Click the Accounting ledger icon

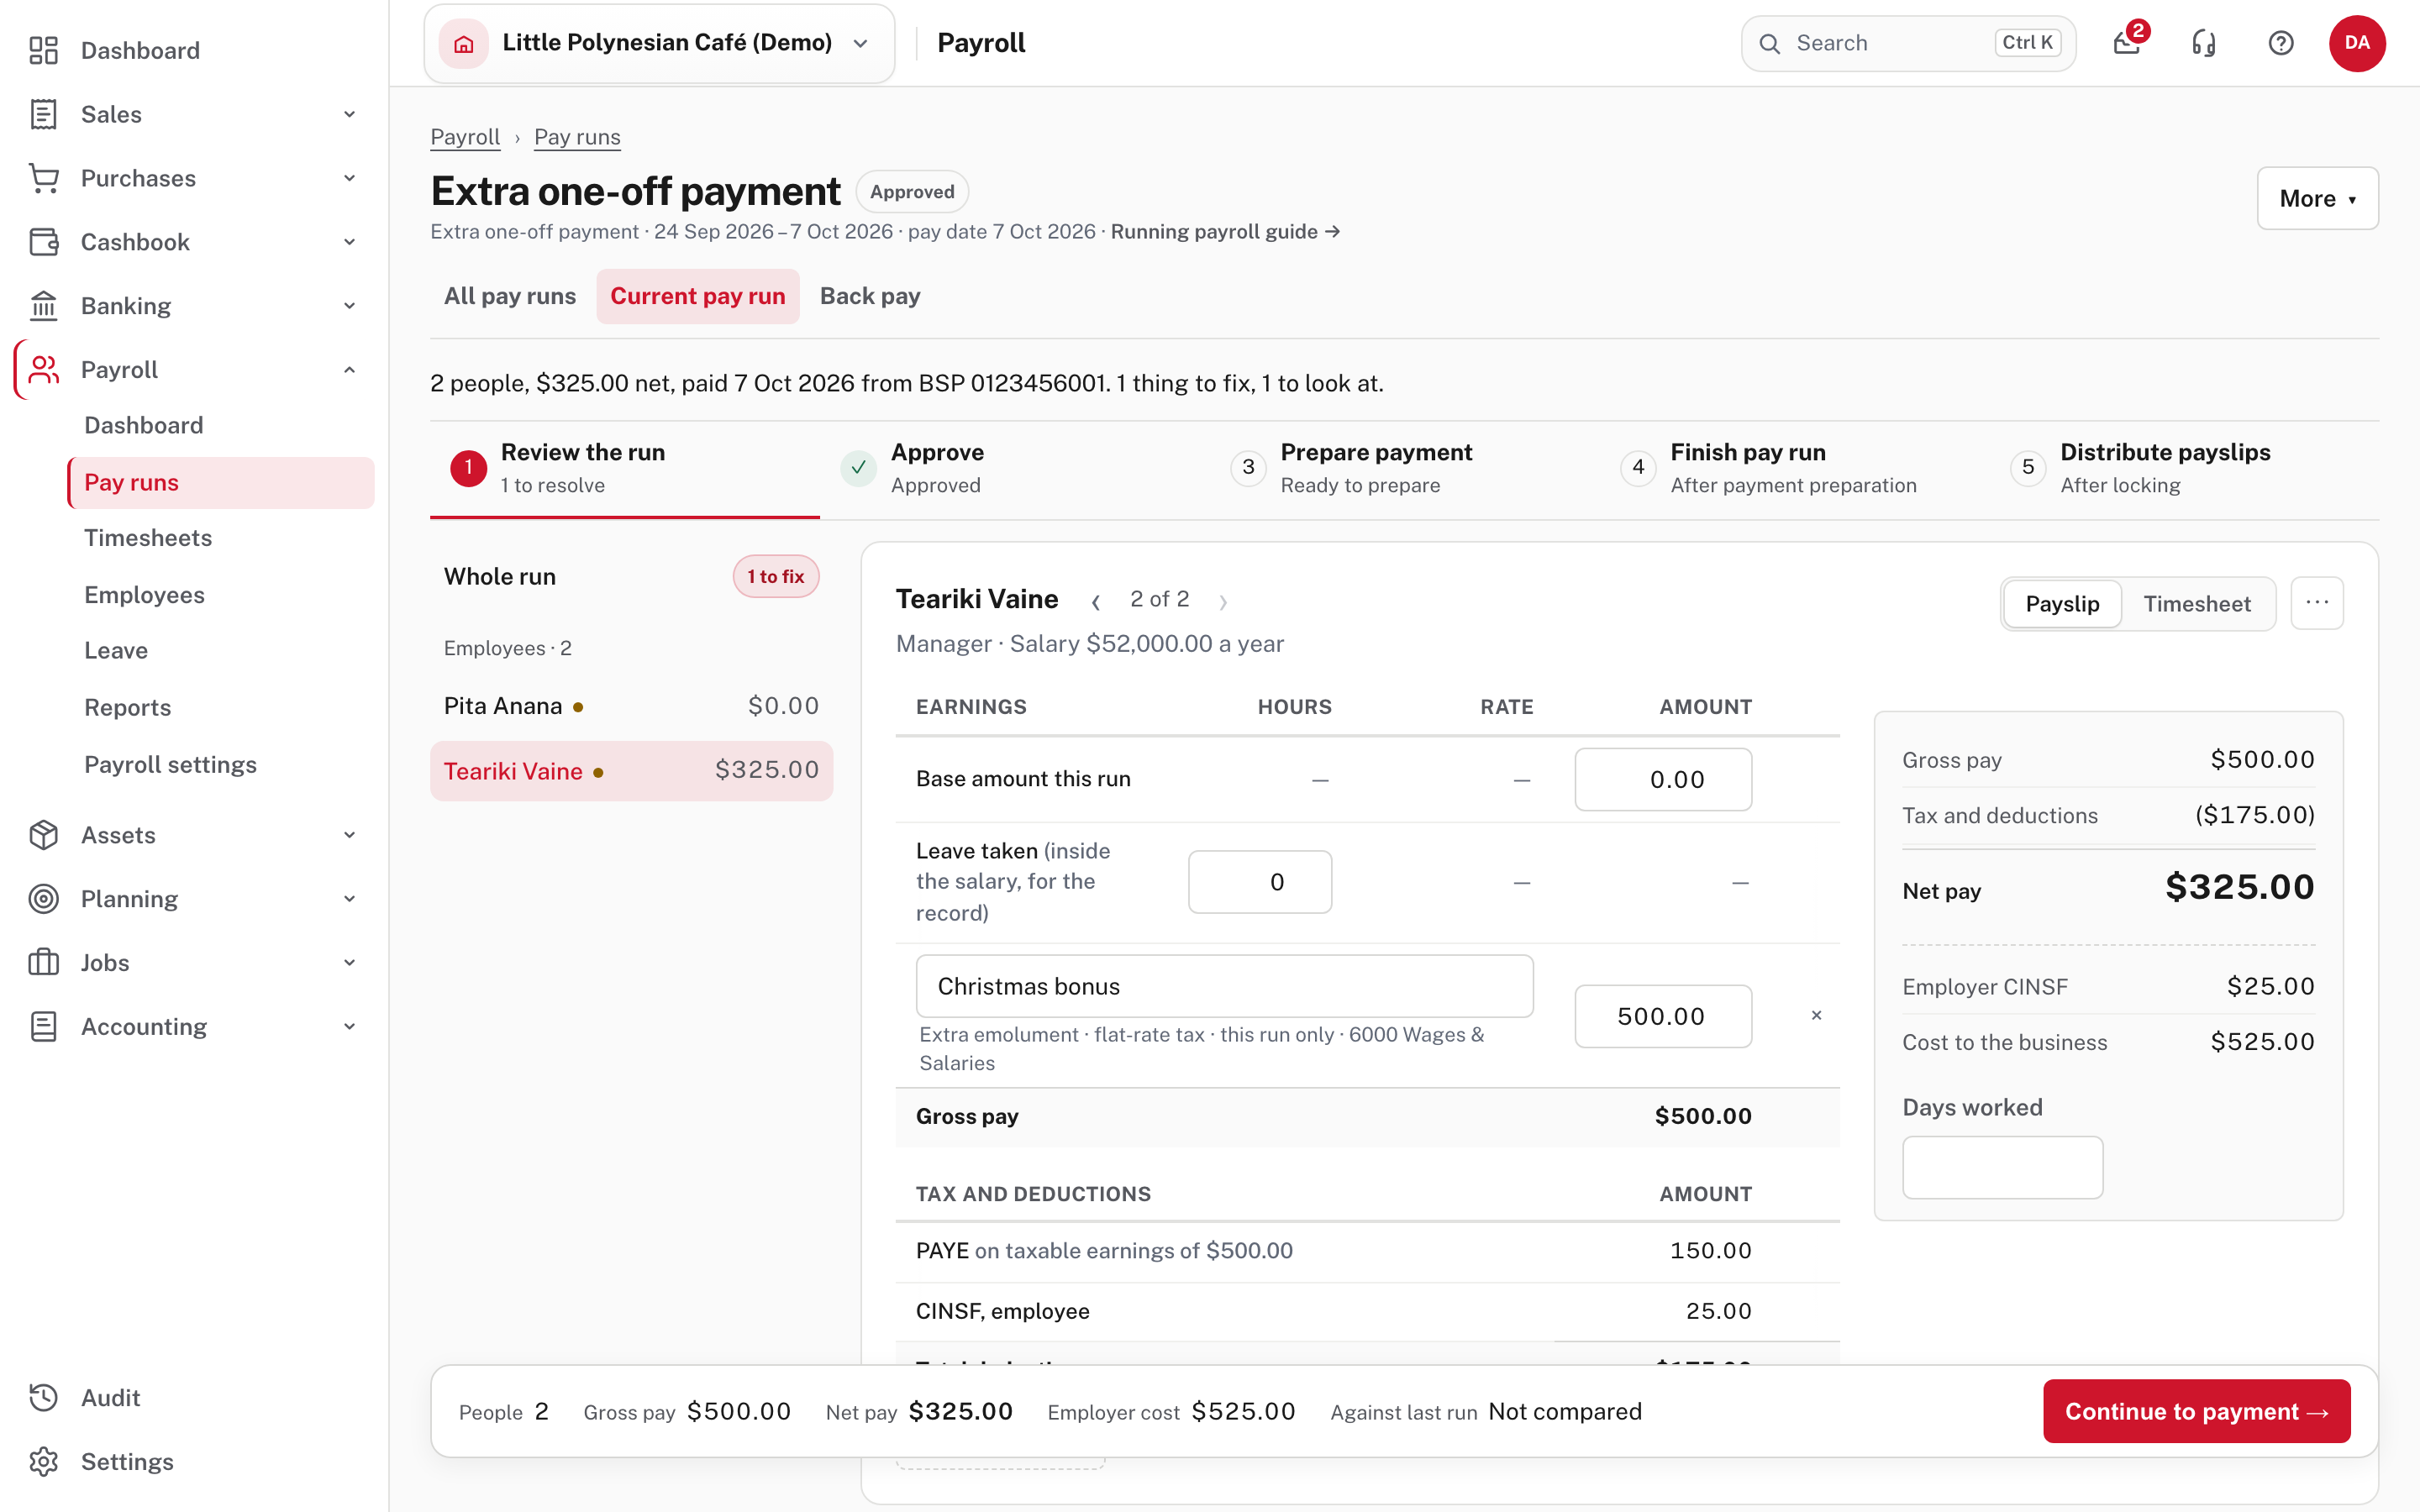[x=43, y=1027]
